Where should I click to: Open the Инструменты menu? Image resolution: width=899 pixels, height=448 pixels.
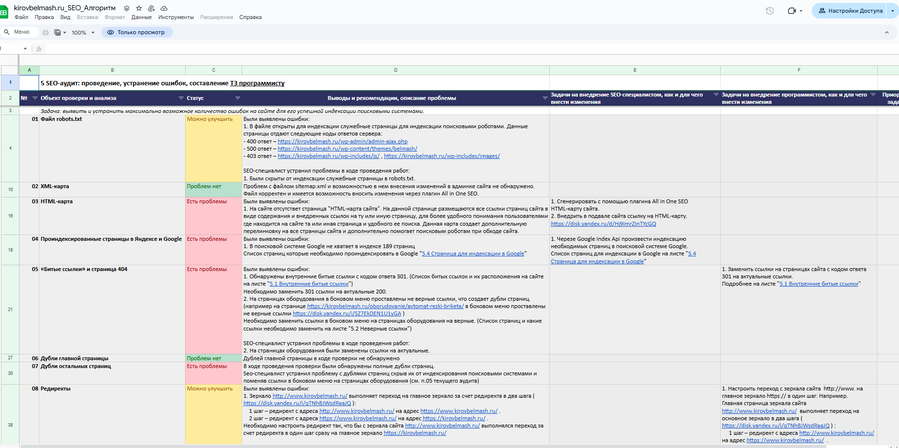(176, 17)
